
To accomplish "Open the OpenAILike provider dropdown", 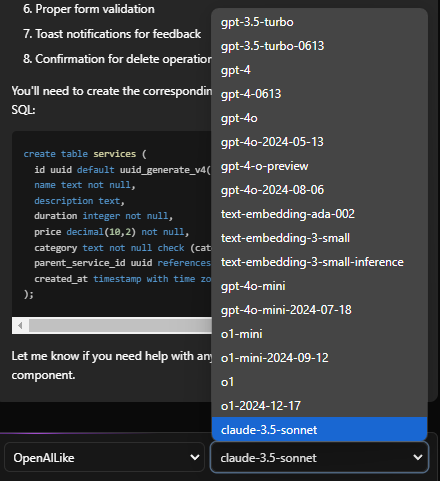I will point(104,458).
